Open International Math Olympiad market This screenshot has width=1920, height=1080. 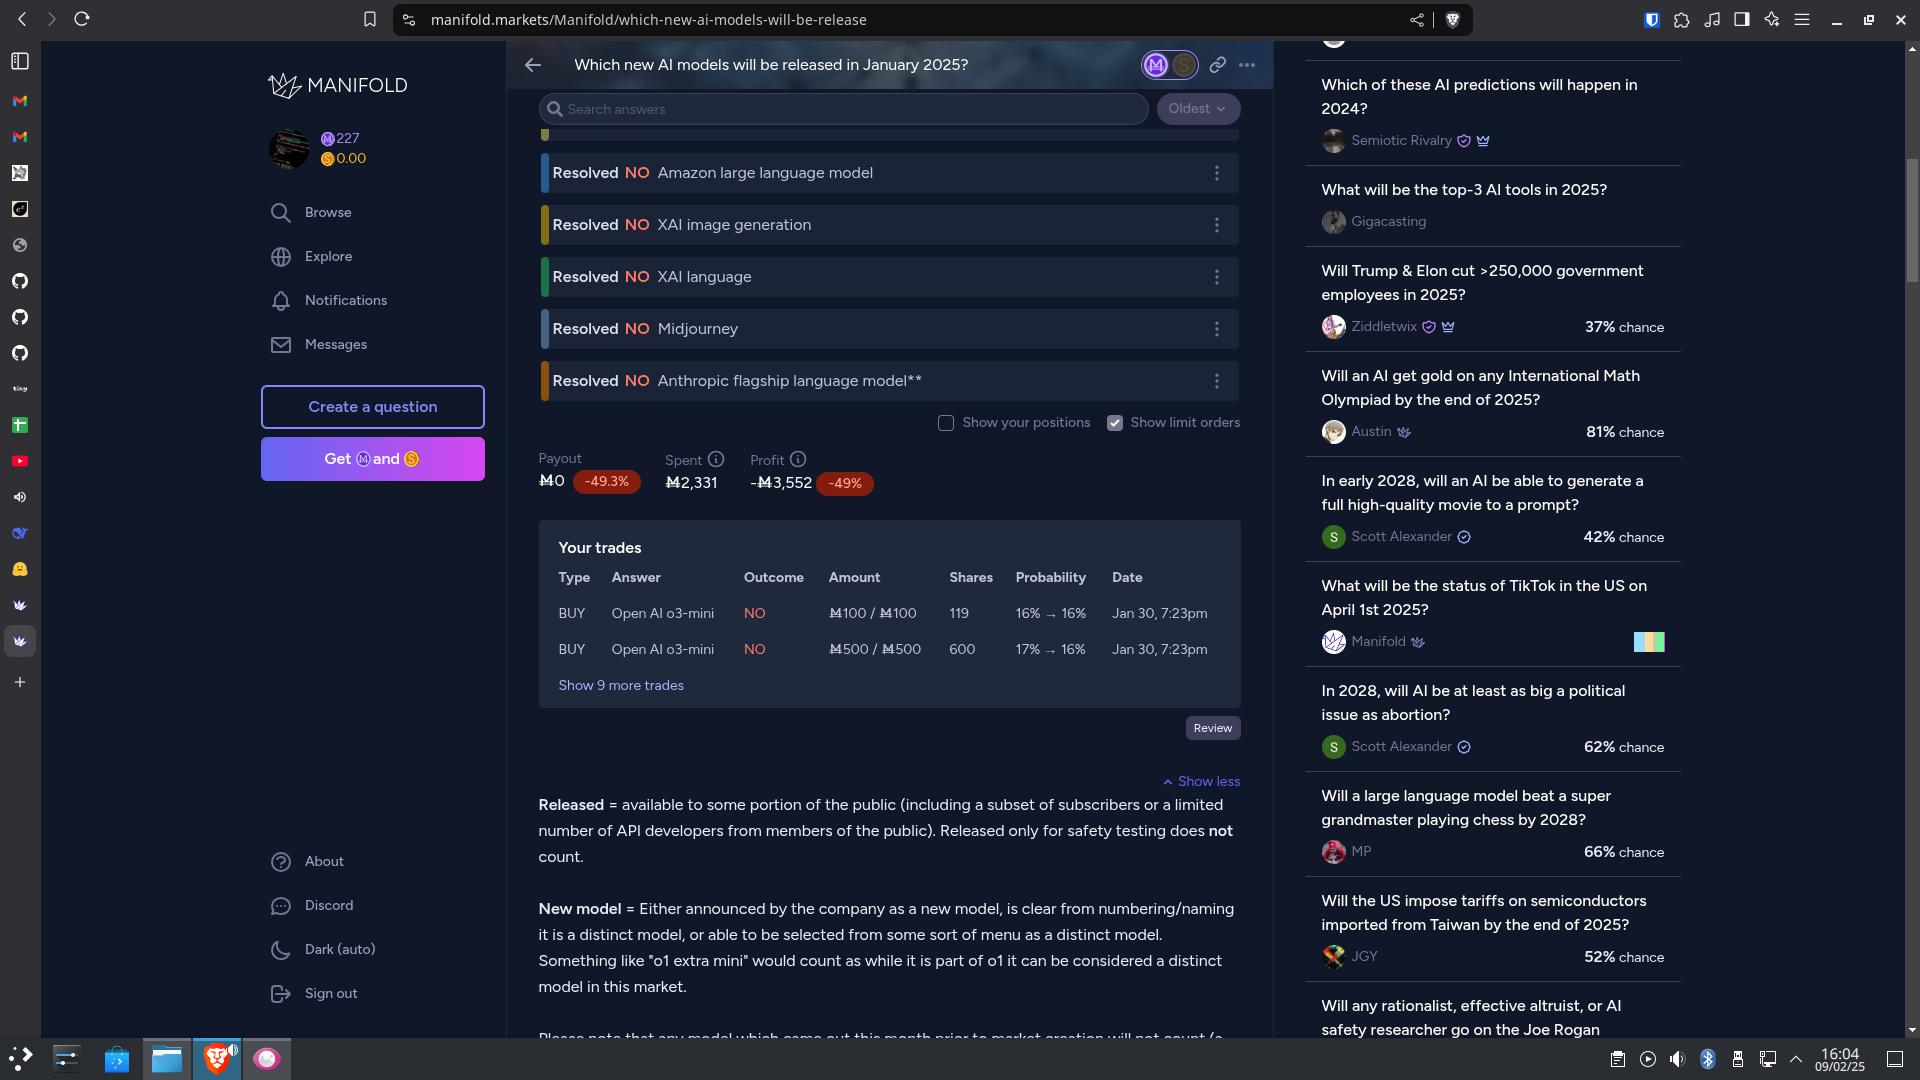(1480, 388)
